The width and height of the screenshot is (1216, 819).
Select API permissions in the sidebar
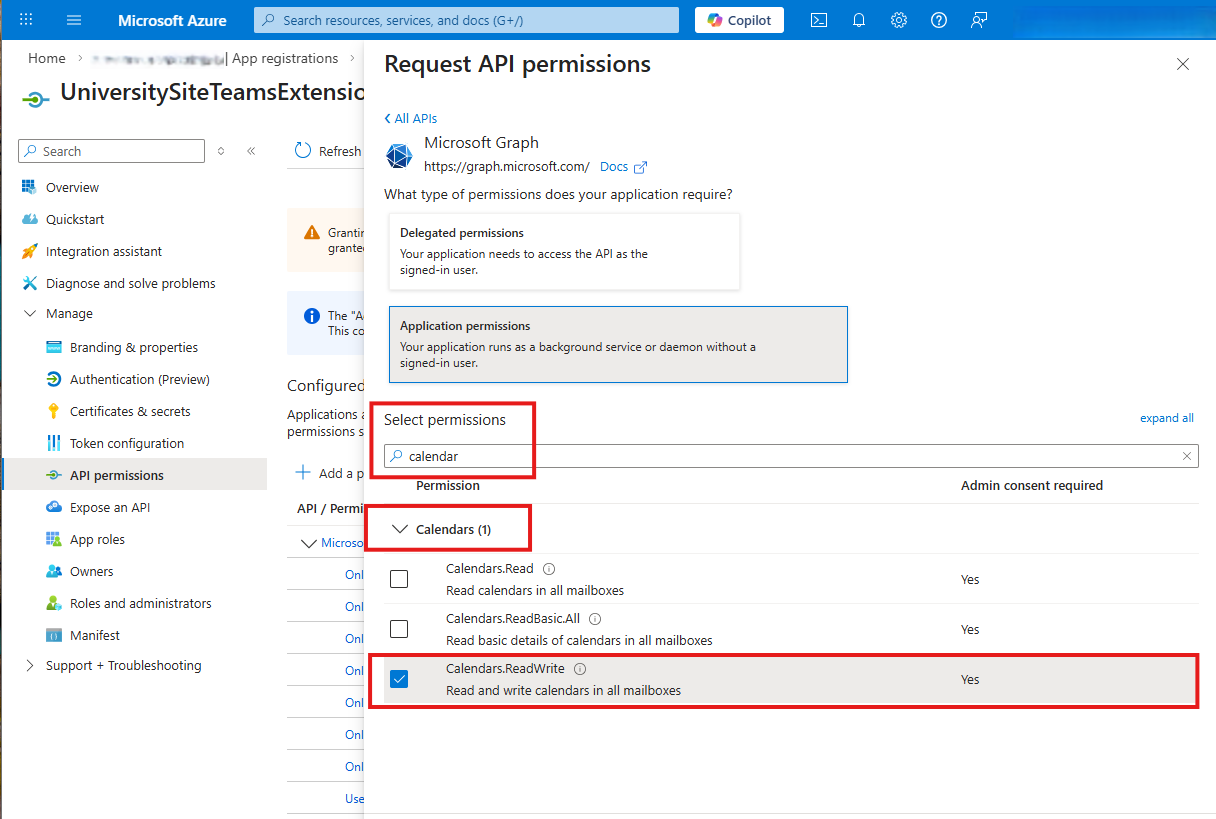point(117,475)
